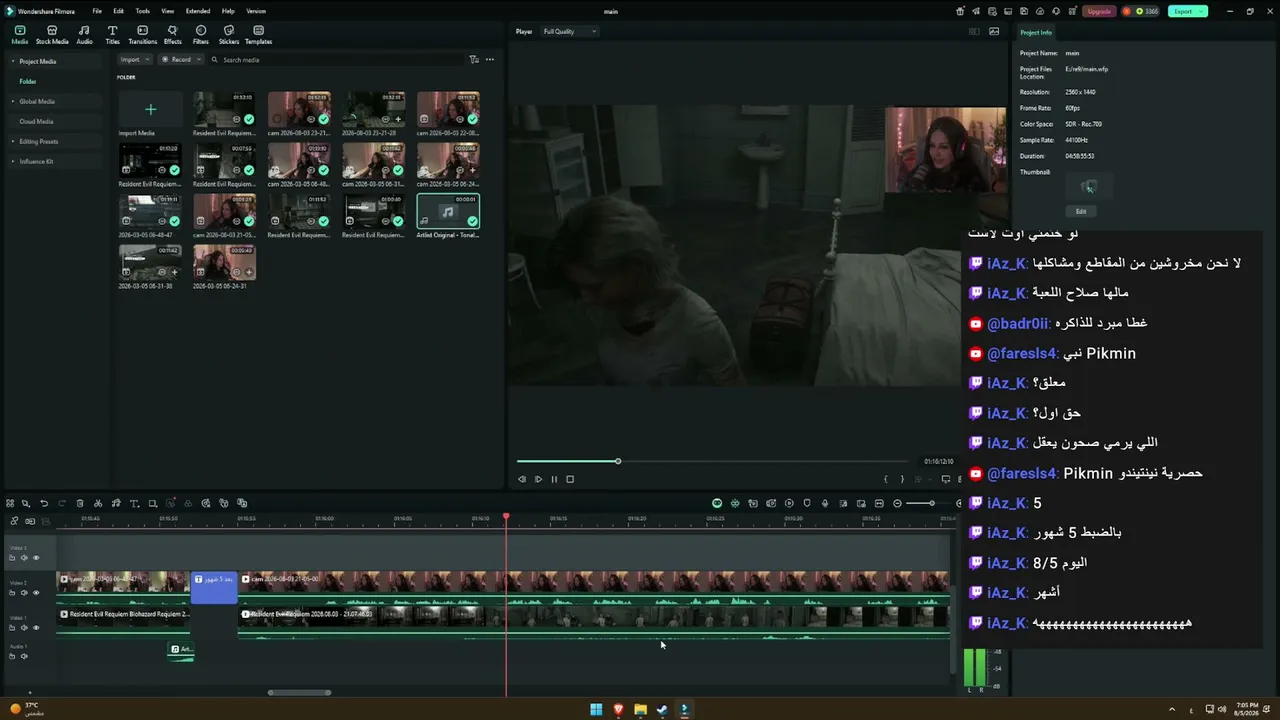Open the Templates tab
This screenshot has width=1280, height=720.
click(x=259, y=35)
